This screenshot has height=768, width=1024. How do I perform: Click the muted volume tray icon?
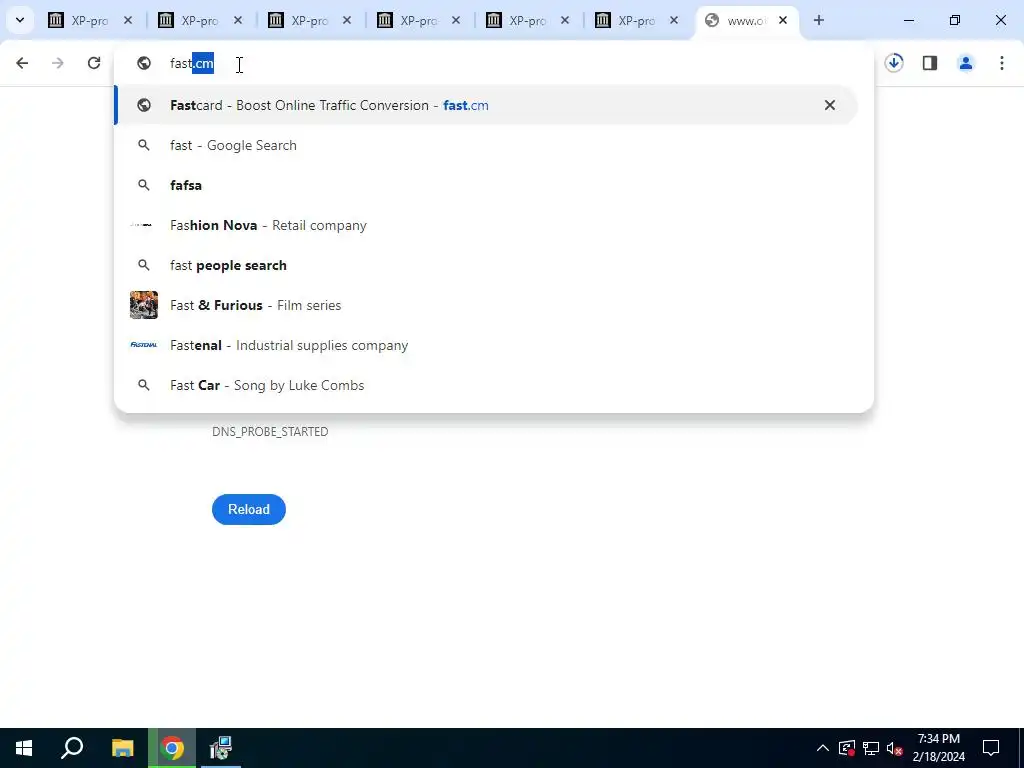[x=895, y=748]
